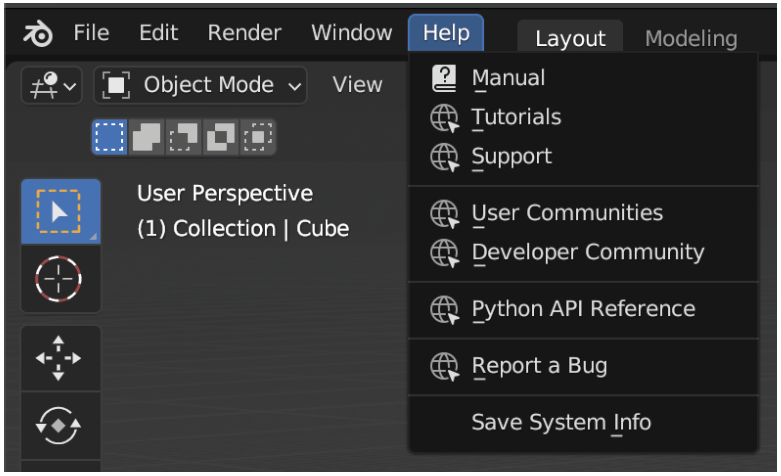Screen dimensions: 781x476
Task: Open the Object Mode dropdown
Action: (x=200, y=85)
